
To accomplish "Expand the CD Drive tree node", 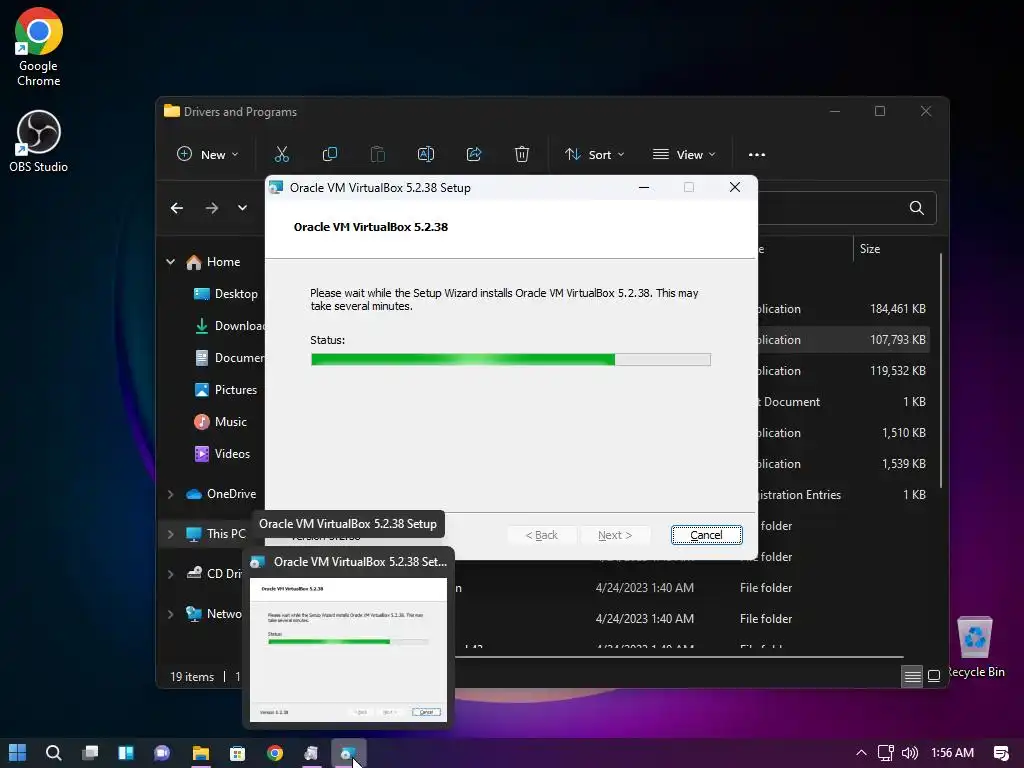I will 170,574.
